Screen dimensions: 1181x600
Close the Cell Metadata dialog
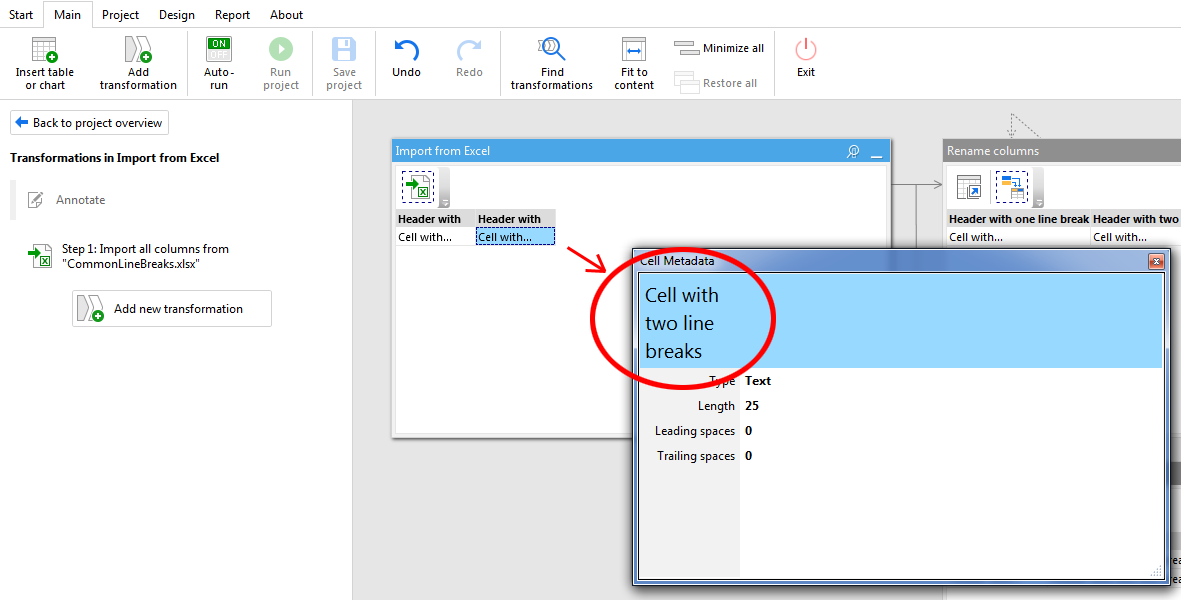coord(1156,261)
